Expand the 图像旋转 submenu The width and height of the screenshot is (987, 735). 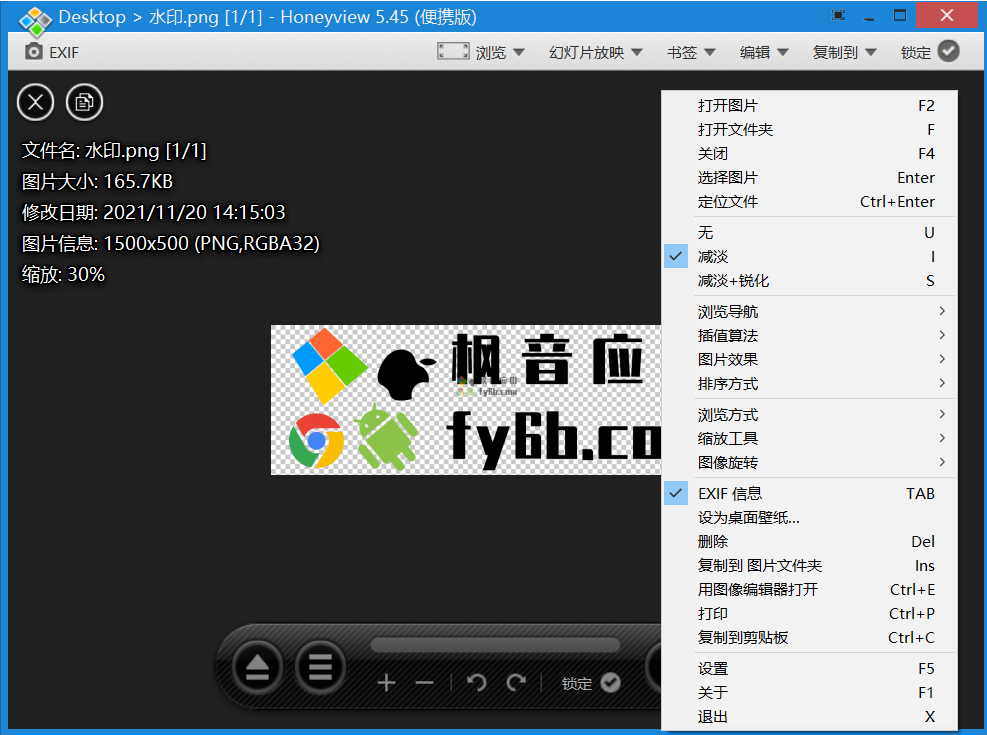click(x=810, y=463)
